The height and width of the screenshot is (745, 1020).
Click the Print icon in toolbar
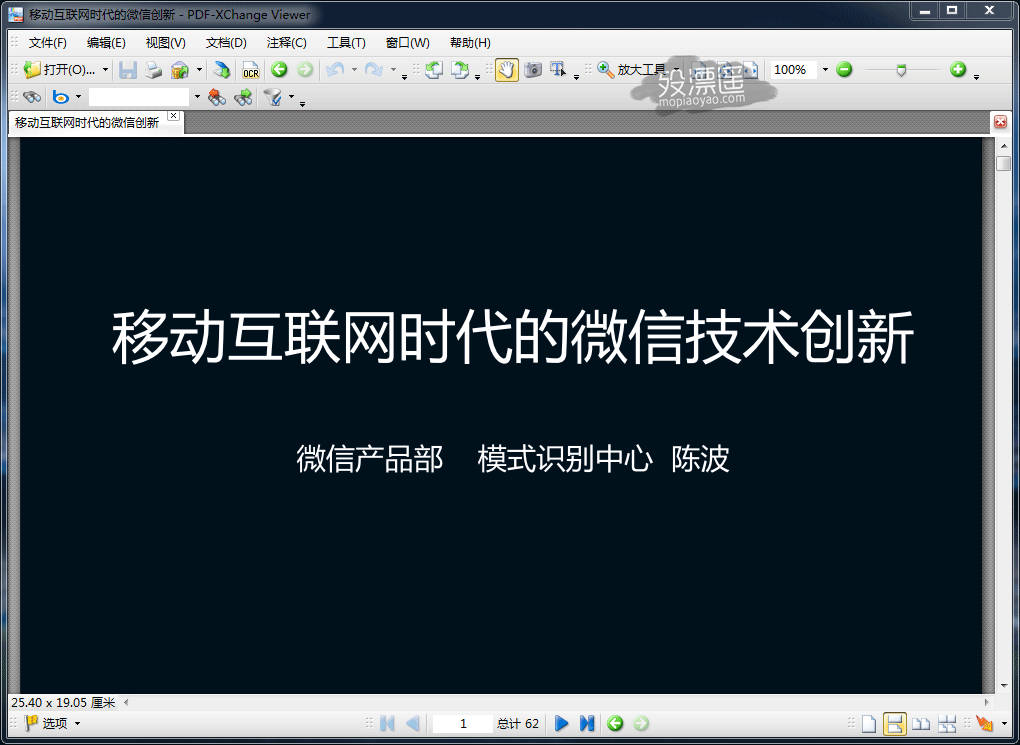(x=153, y=70)
